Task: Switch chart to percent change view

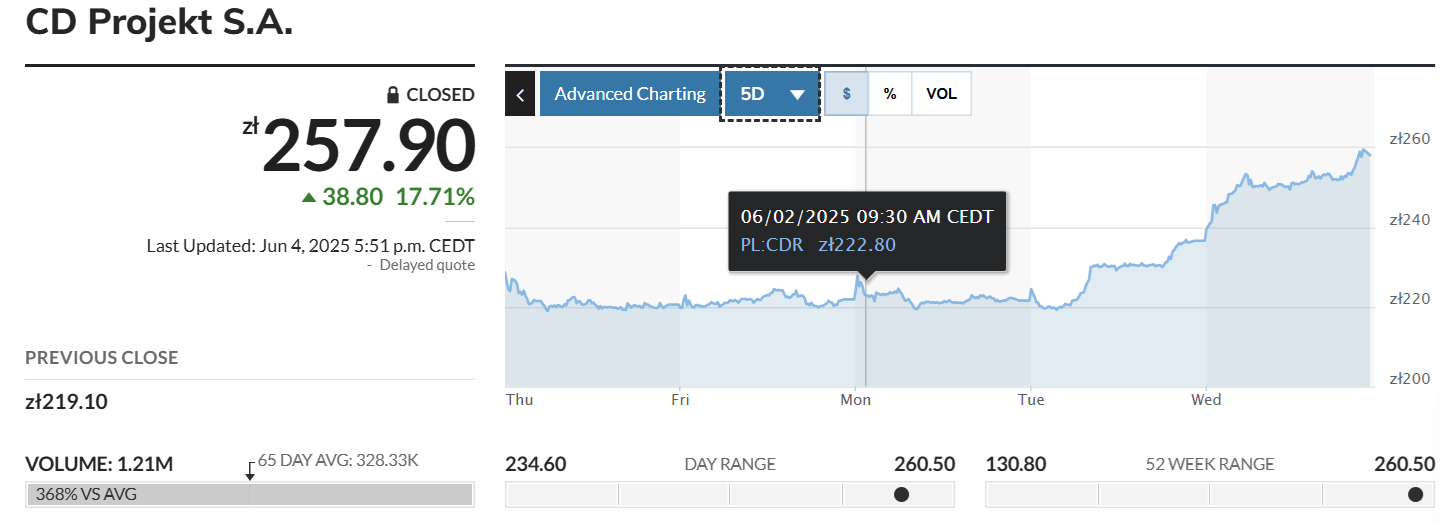Action: (890, 94)
